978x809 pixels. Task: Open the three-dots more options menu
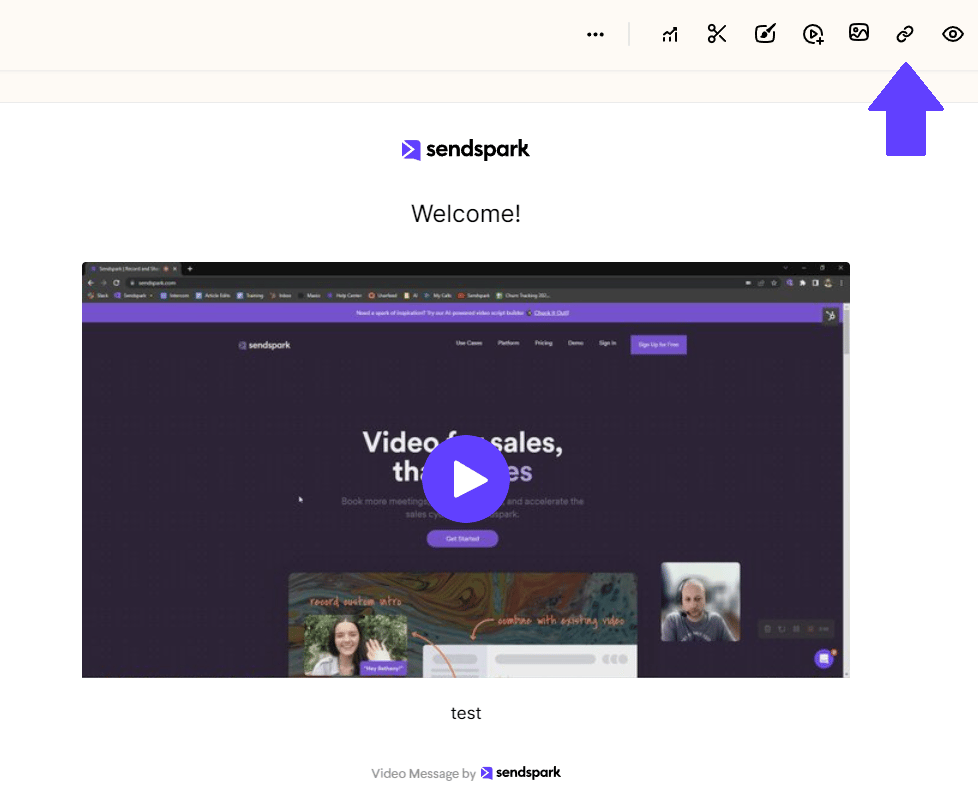coord(595,34)
